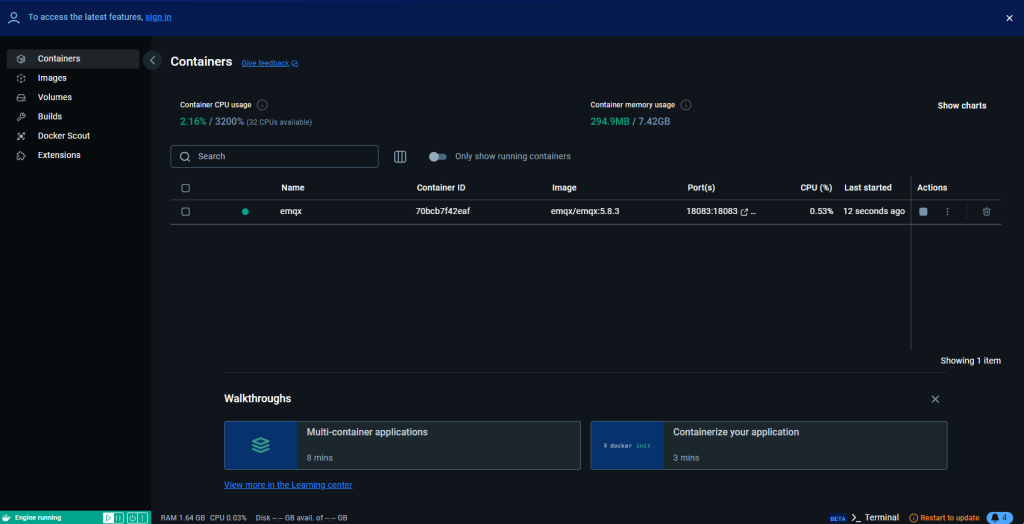The image size is (1024, 524).
Task: Click the emqx CPU value 0.53%
Action: click(x=822, y=212)
